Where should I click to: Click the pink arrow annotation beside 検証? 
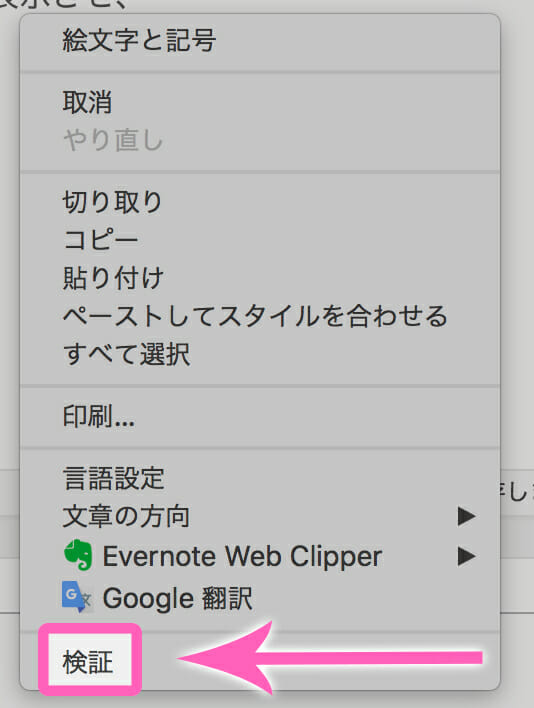click(330, 657)
